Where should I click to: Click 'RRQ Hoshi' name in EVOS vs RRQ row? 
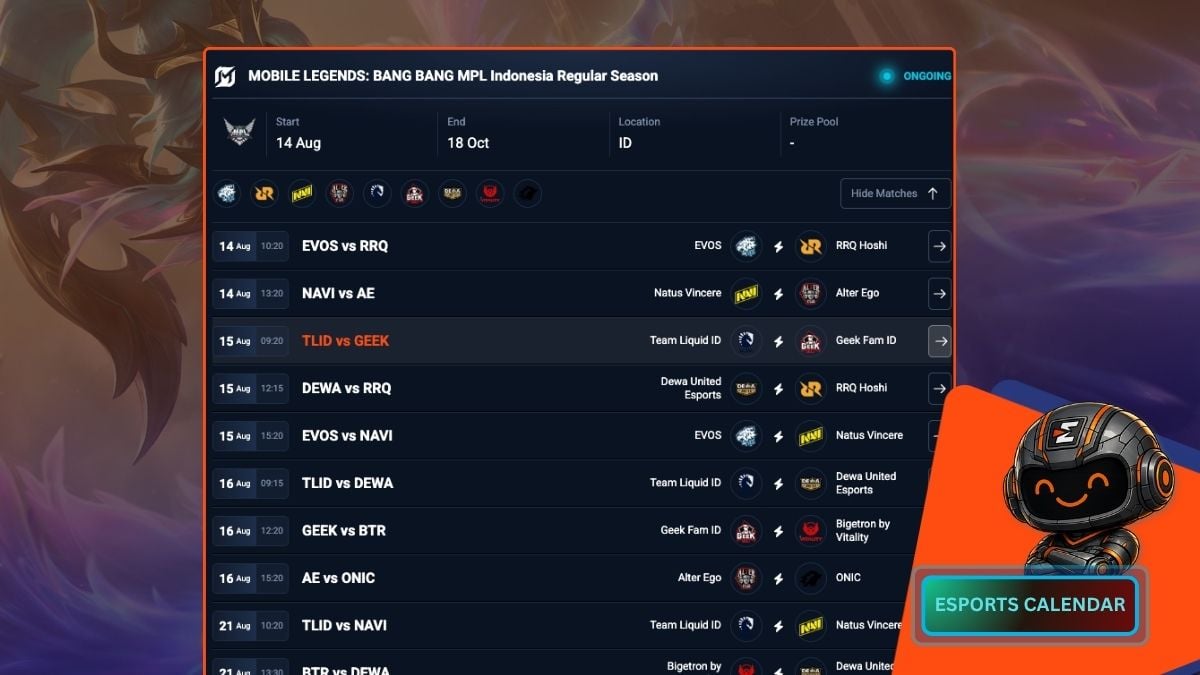click(861, 246)
